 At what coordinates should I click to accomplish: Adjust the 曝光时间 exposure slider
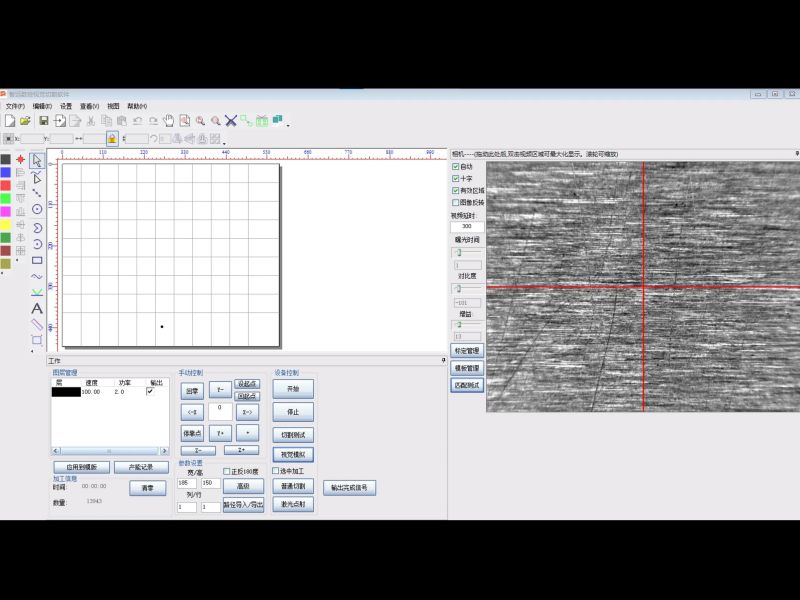[x=458, y=253]
